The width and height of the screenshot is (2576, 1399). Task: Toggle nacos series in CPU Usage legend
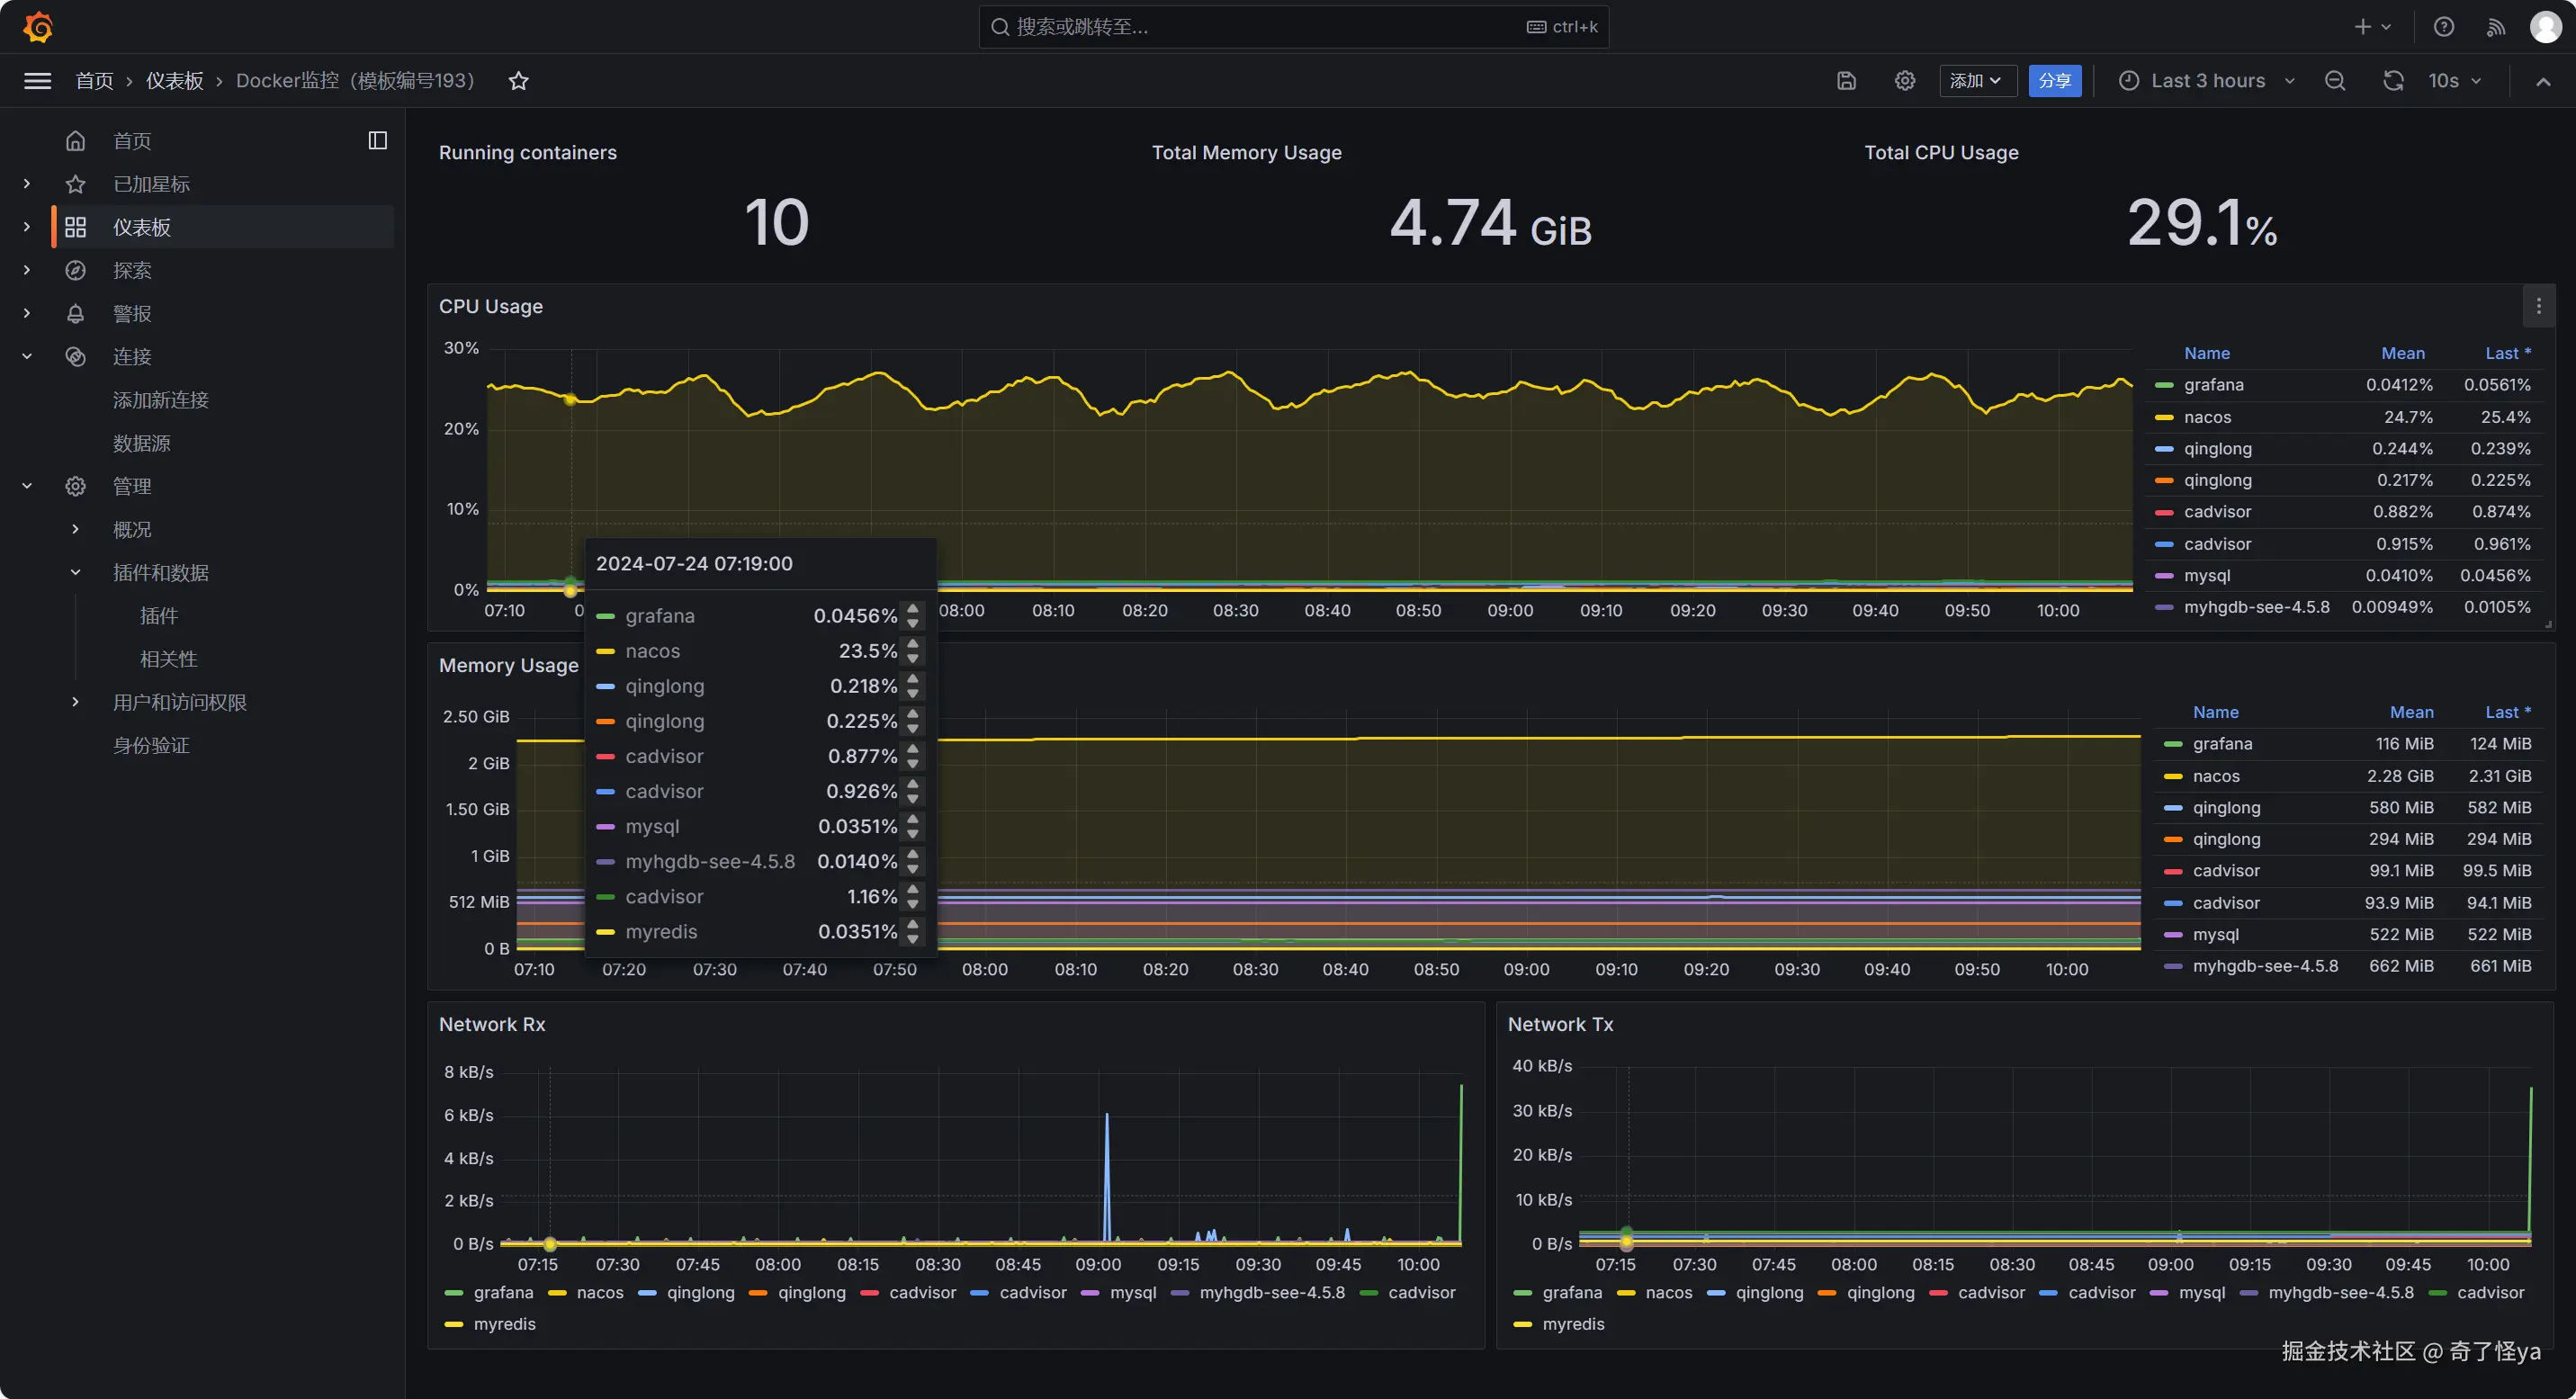[2207, 417]
